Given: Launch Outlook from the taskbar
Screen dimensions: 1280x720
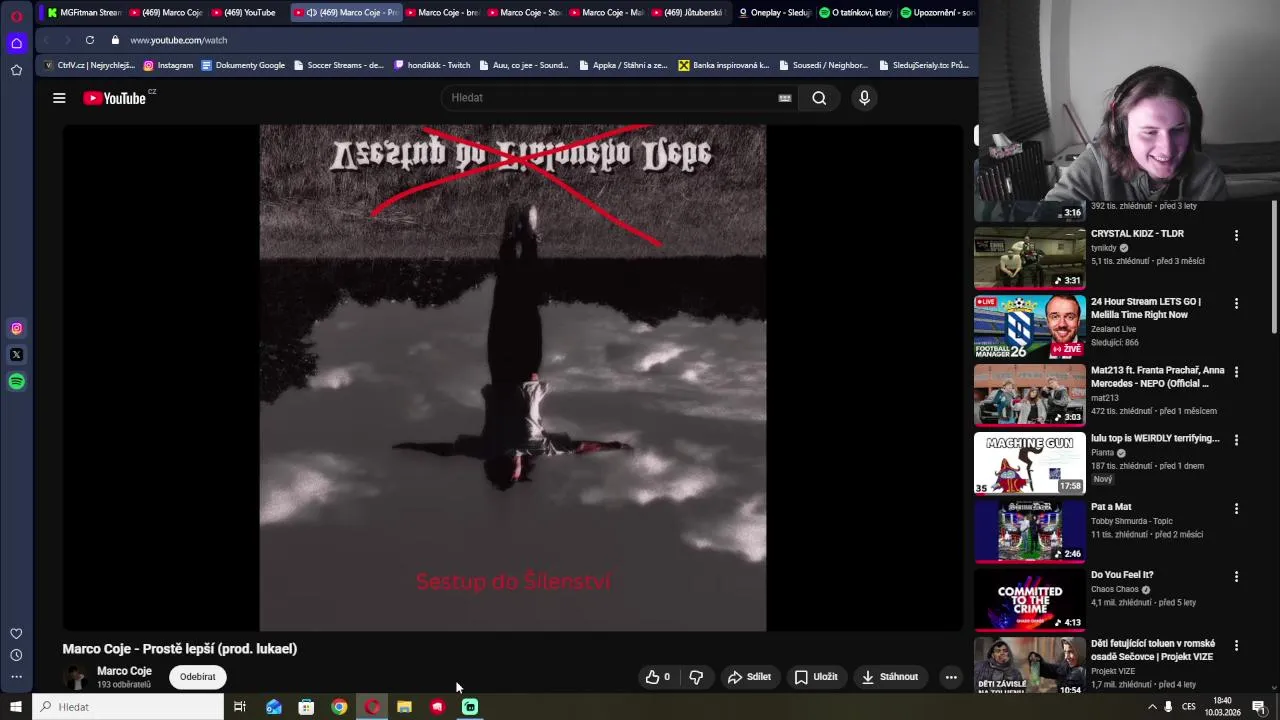Looking at the screenshot, I should tap(273, 707).
